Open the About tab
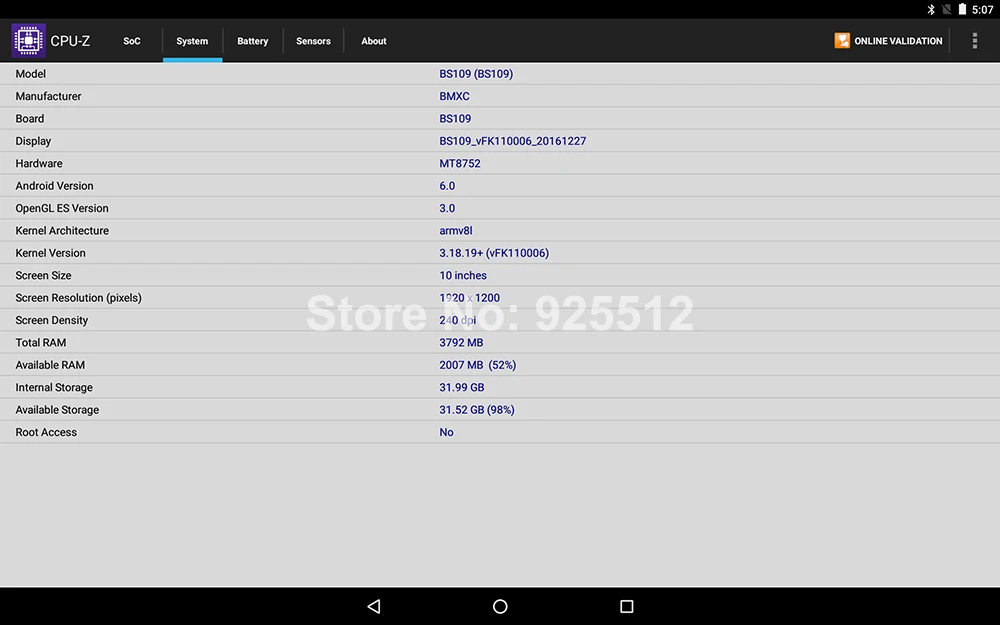 click(x=374, y=41)
